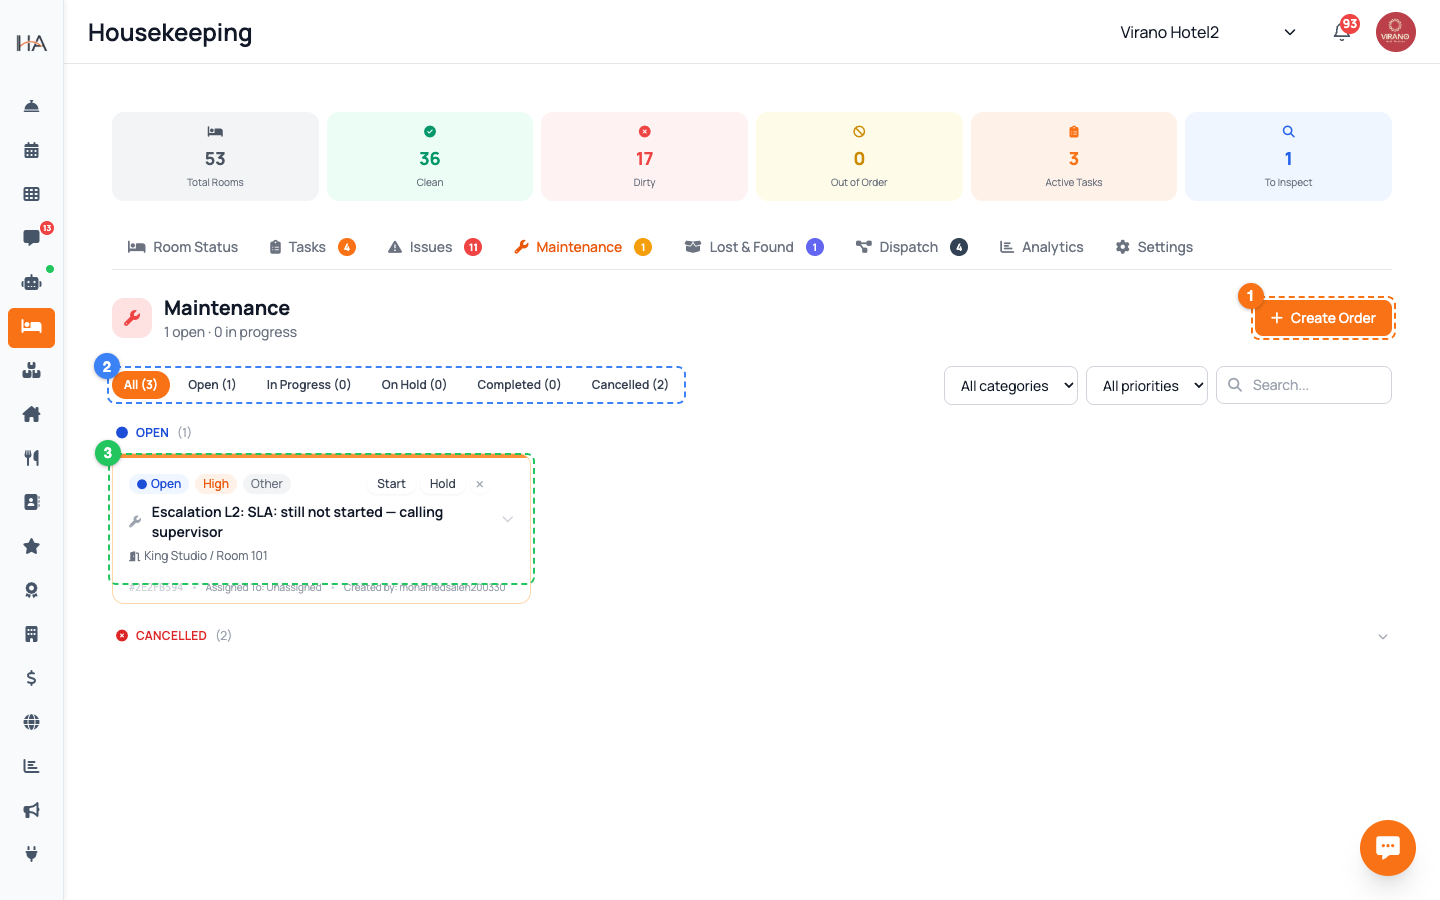
Task: Open notifications bell with 93 badge
Action: 1342,32
